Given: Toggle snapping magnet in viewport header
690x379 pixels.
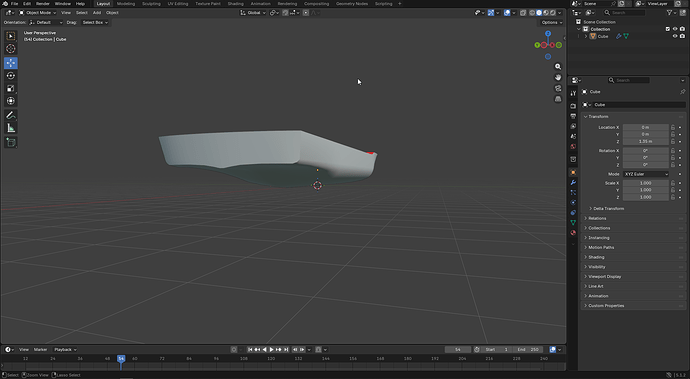Looking at the screenshot, I should click(285, 13).
